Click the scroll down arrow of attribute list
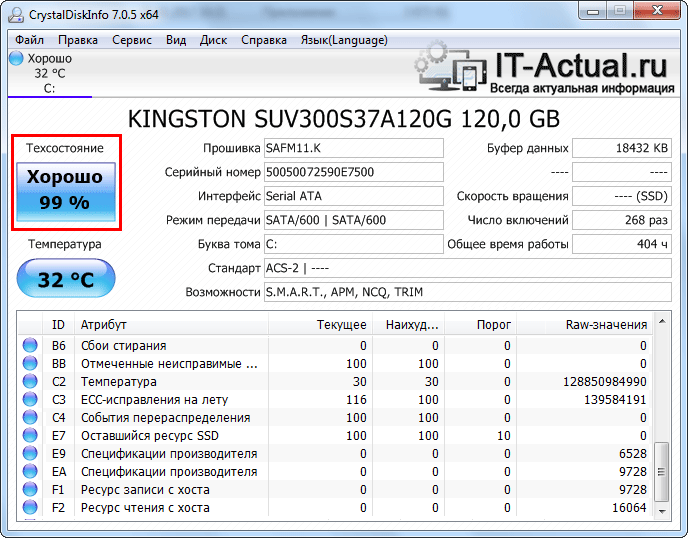The image size is (688, 538). coord(662,512)
